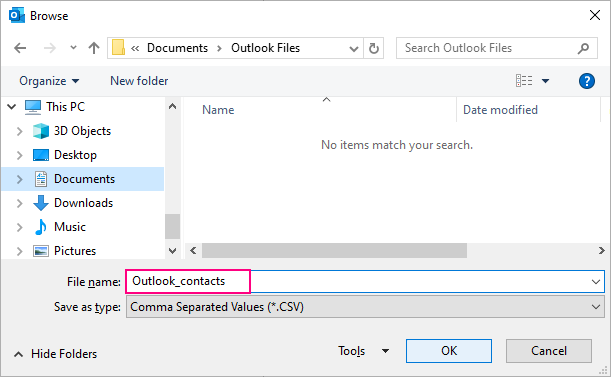This screenshot has width=611, height=377.
Task: Click the horizontal scrollbar left arrow
Action: [x=193, y=250]
